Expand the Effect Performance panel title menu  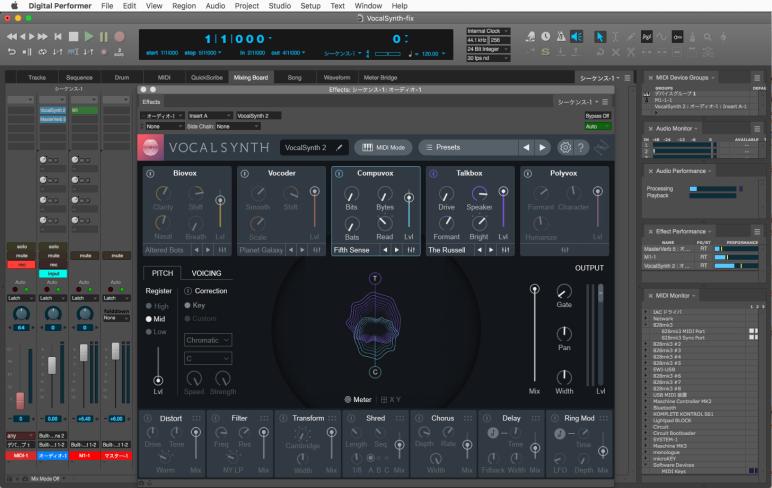pyautogui.click(x=683, y=231)
